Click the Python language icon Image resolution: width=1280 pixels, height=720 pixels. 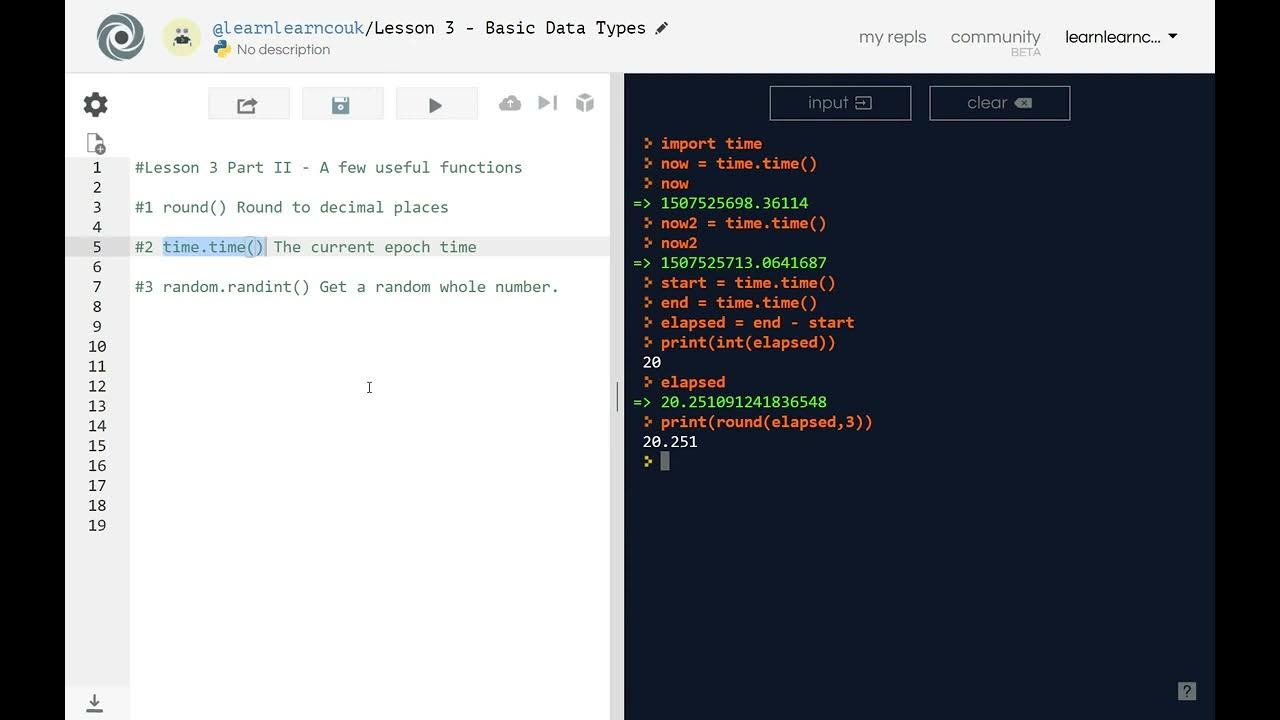pyautogui.click(x=221, y=49)
